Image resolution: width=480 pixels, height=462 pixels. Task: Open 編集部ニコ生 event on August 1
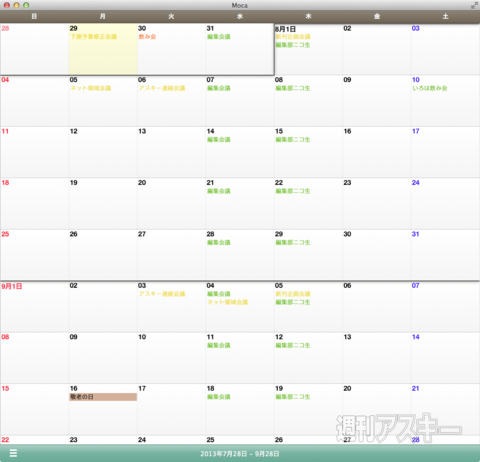click(x=293, y=45)
